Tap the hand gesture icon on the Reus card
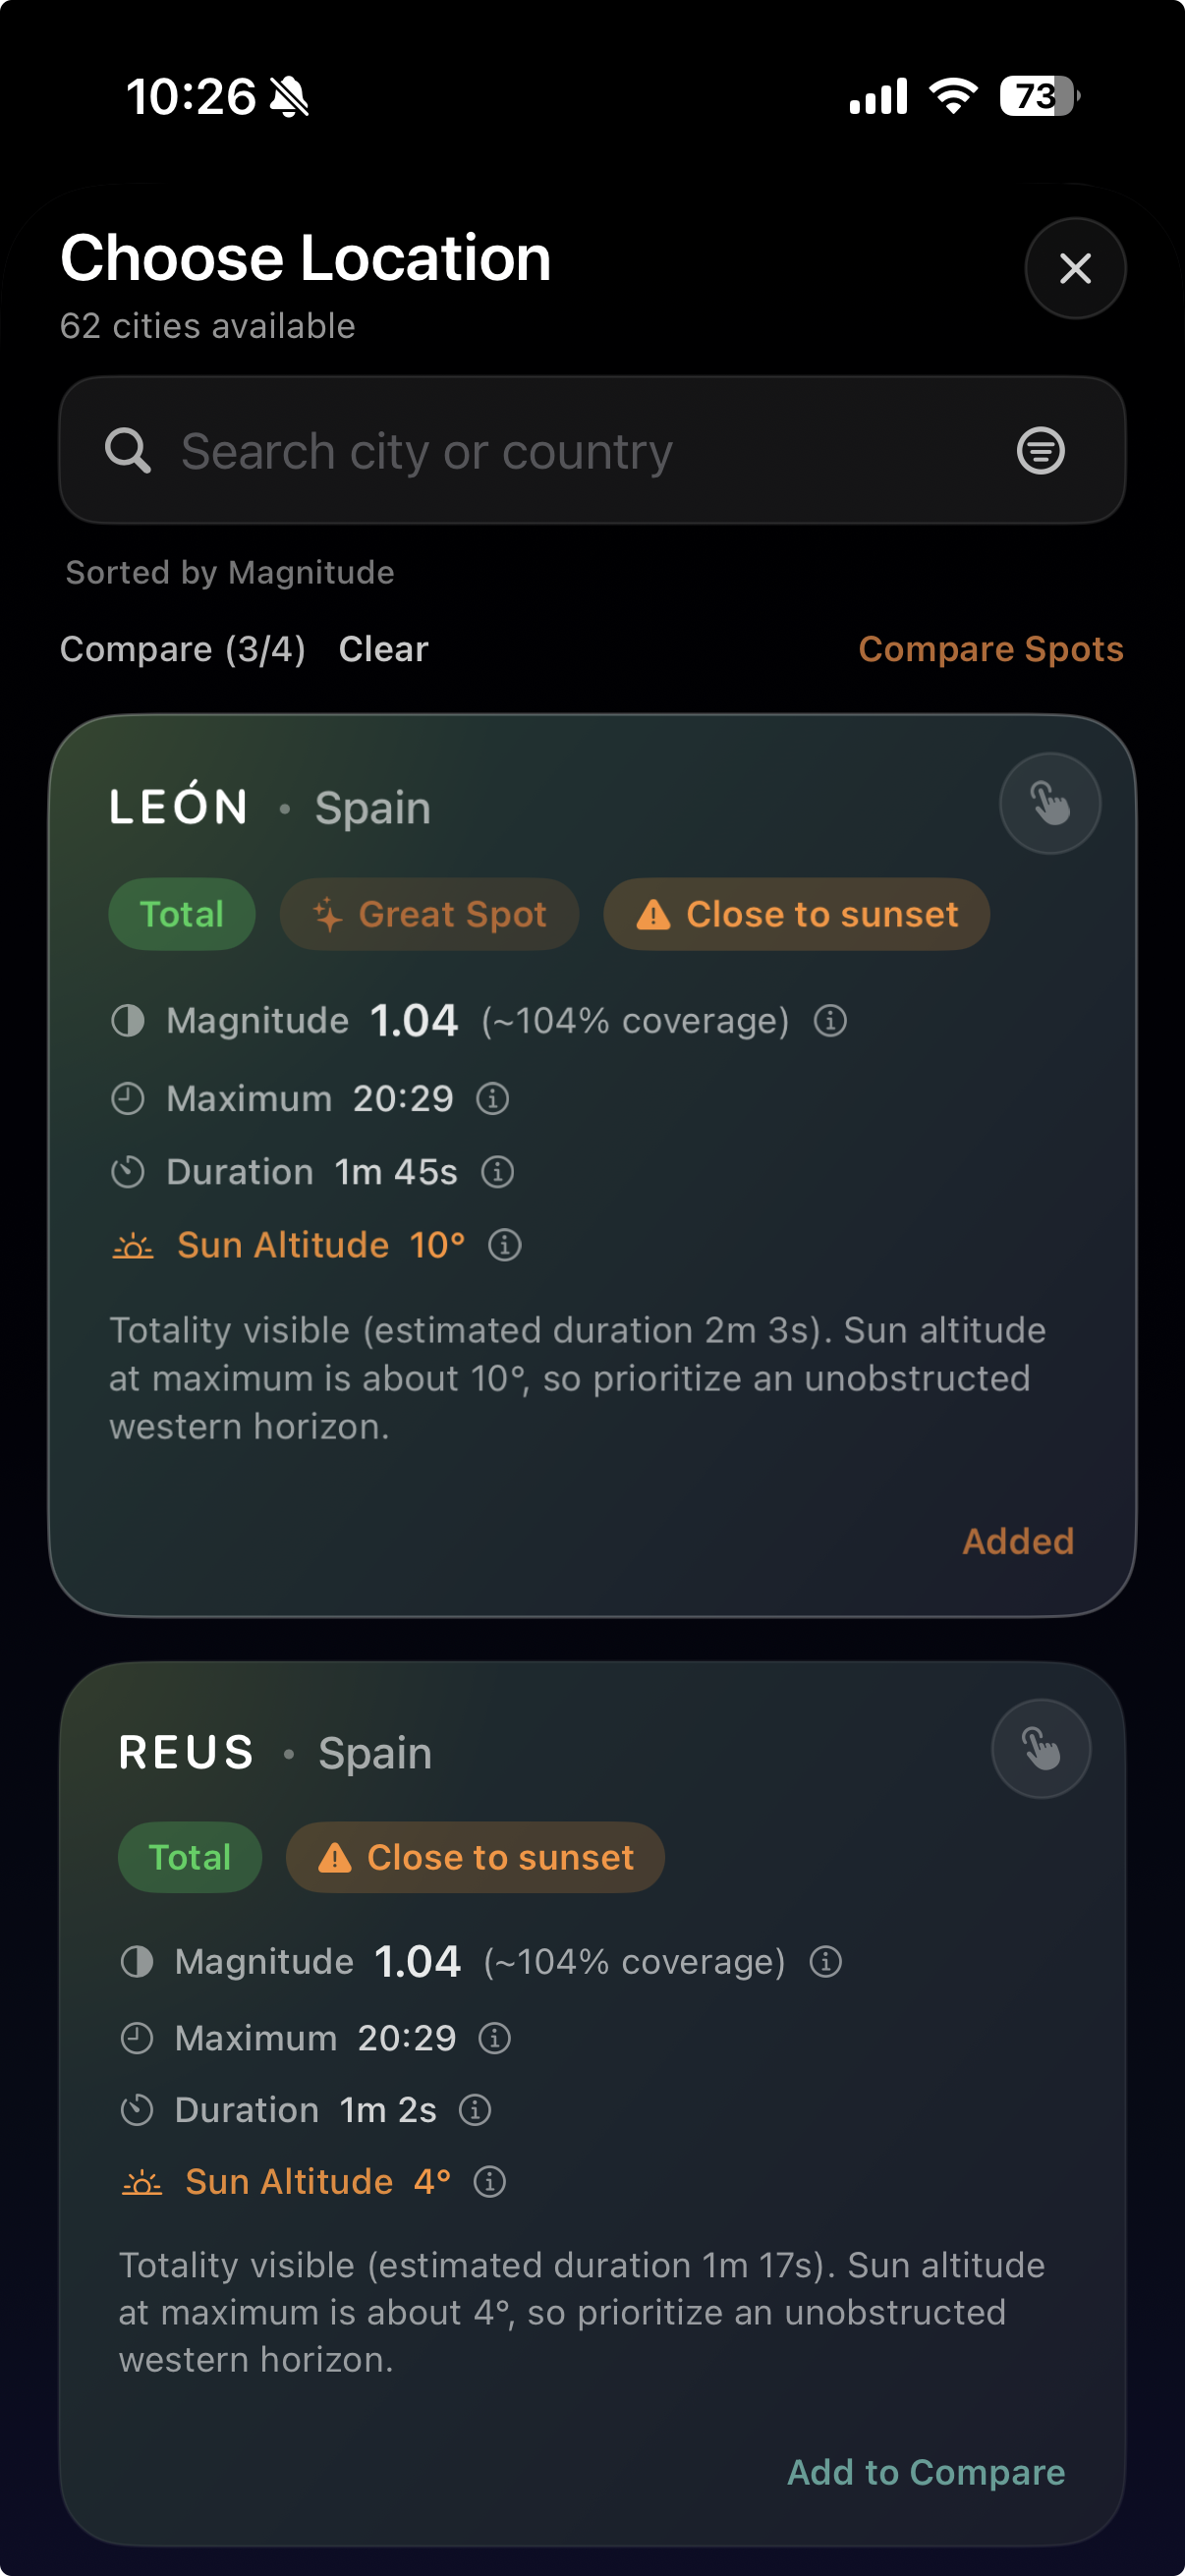 (1041, 1747)
